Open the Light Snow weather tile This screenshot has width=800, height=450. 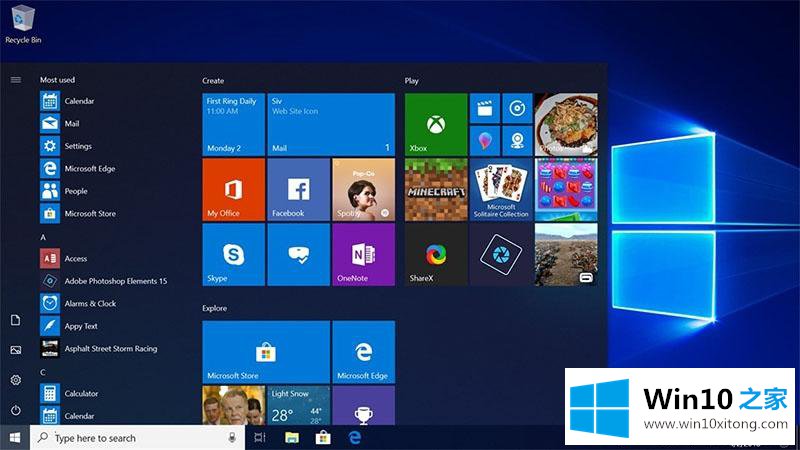298,406
